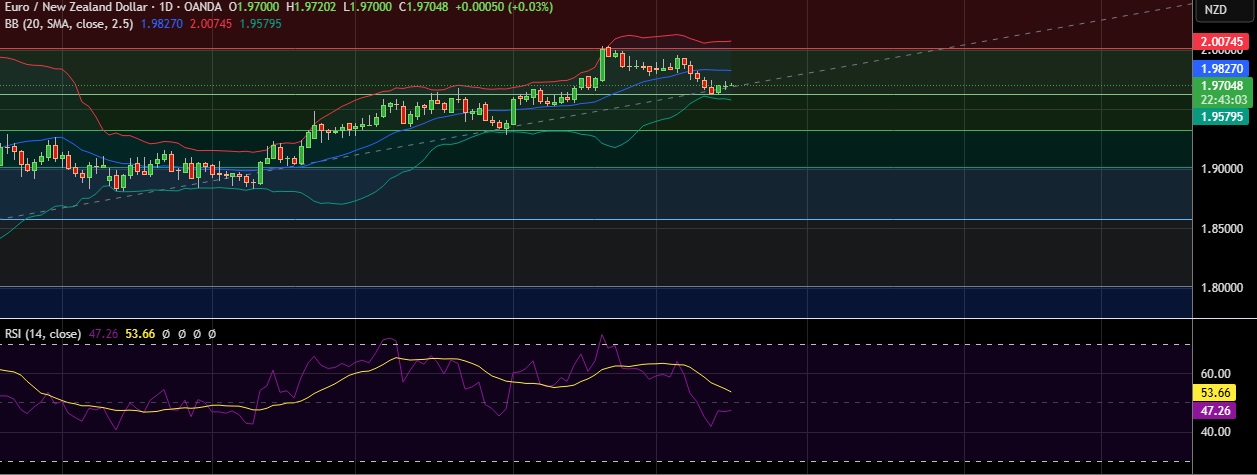This screenshot has height=475, width=1257.
Task: Open the NZD currency selector
Action: tap(1215, 10)
